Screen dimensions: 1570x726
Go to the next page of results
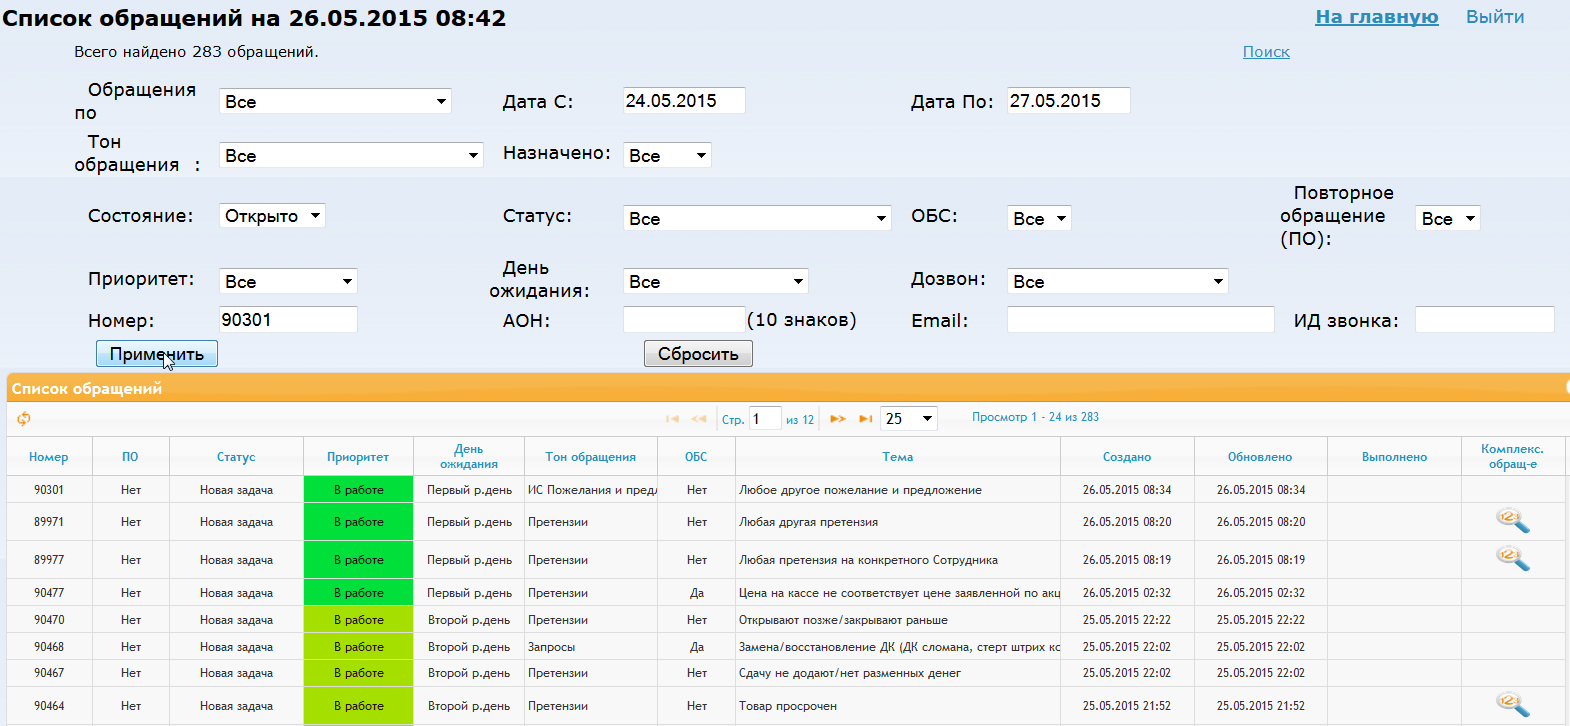tap(838, 419)
